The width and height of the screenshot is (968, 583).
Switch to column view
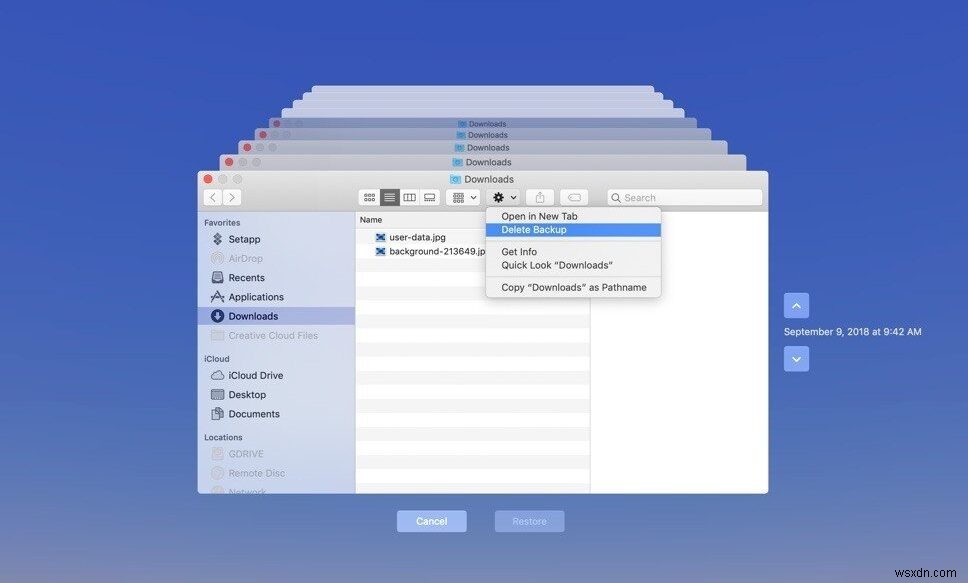click(409, 197)
